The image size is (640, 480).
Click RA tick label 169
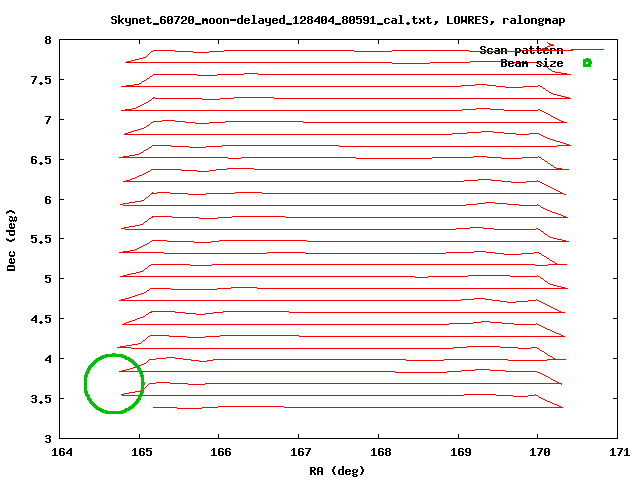point(460,452)
